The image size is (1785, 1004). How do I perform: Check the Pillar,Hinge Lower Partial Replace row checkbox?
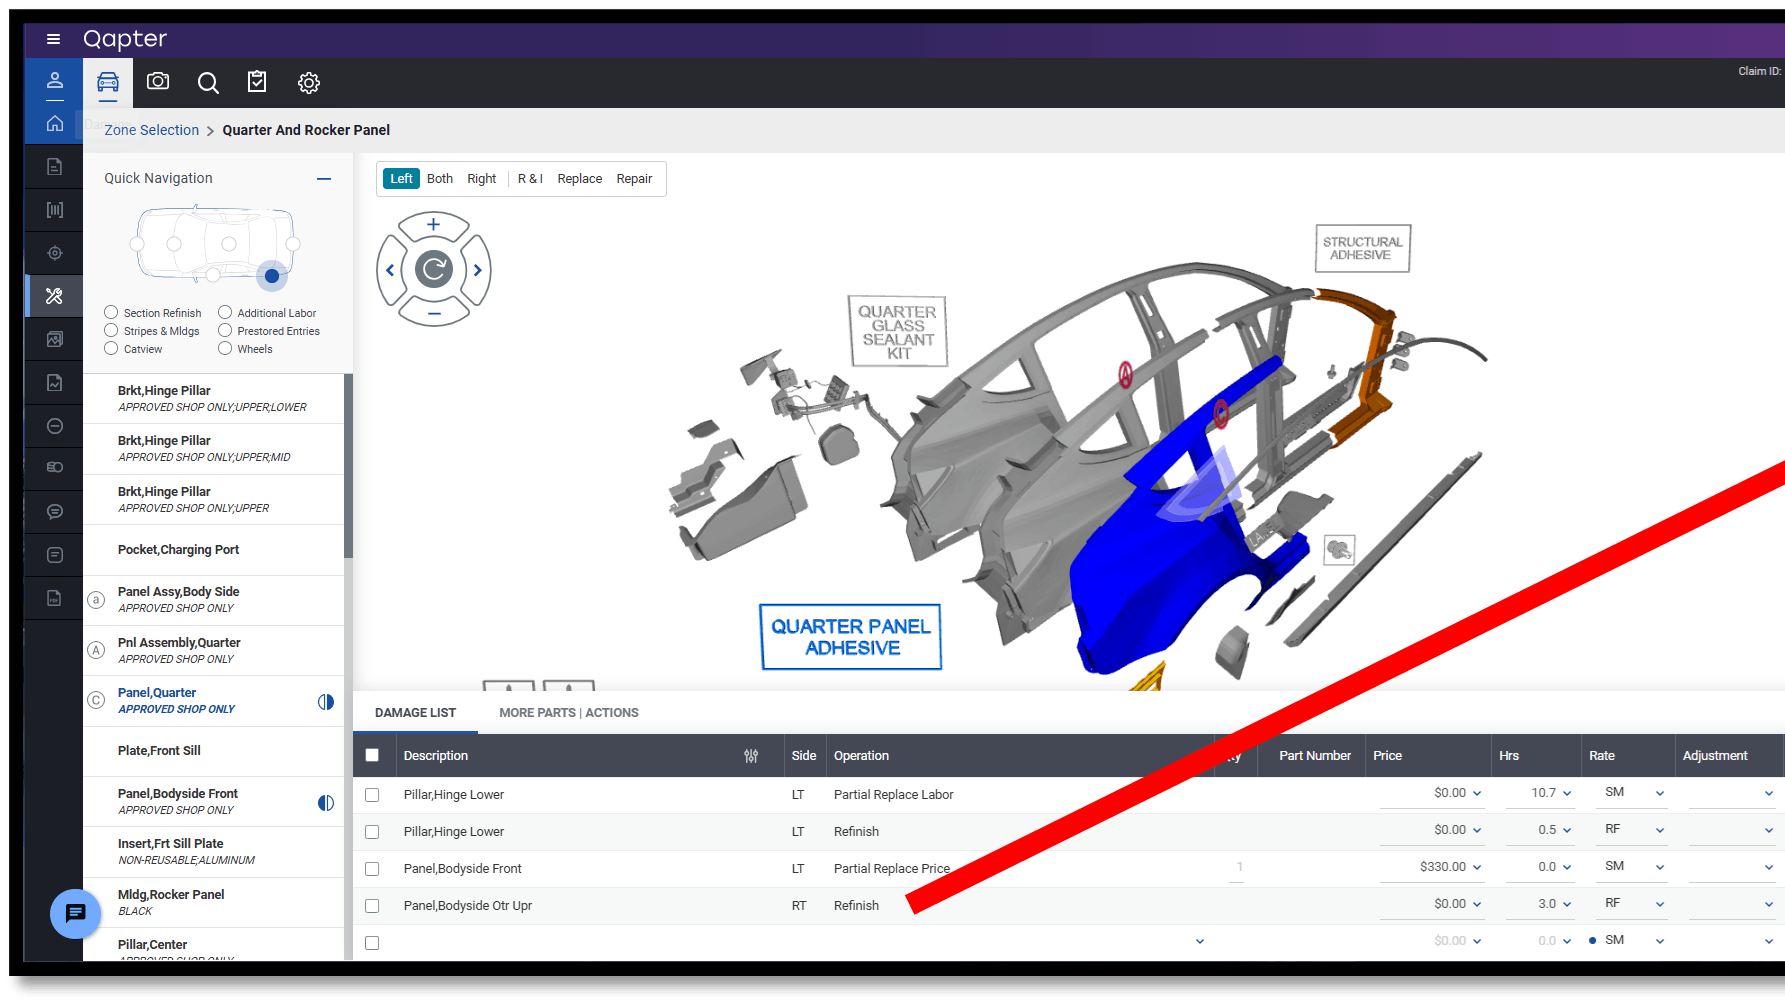point(372,795)
